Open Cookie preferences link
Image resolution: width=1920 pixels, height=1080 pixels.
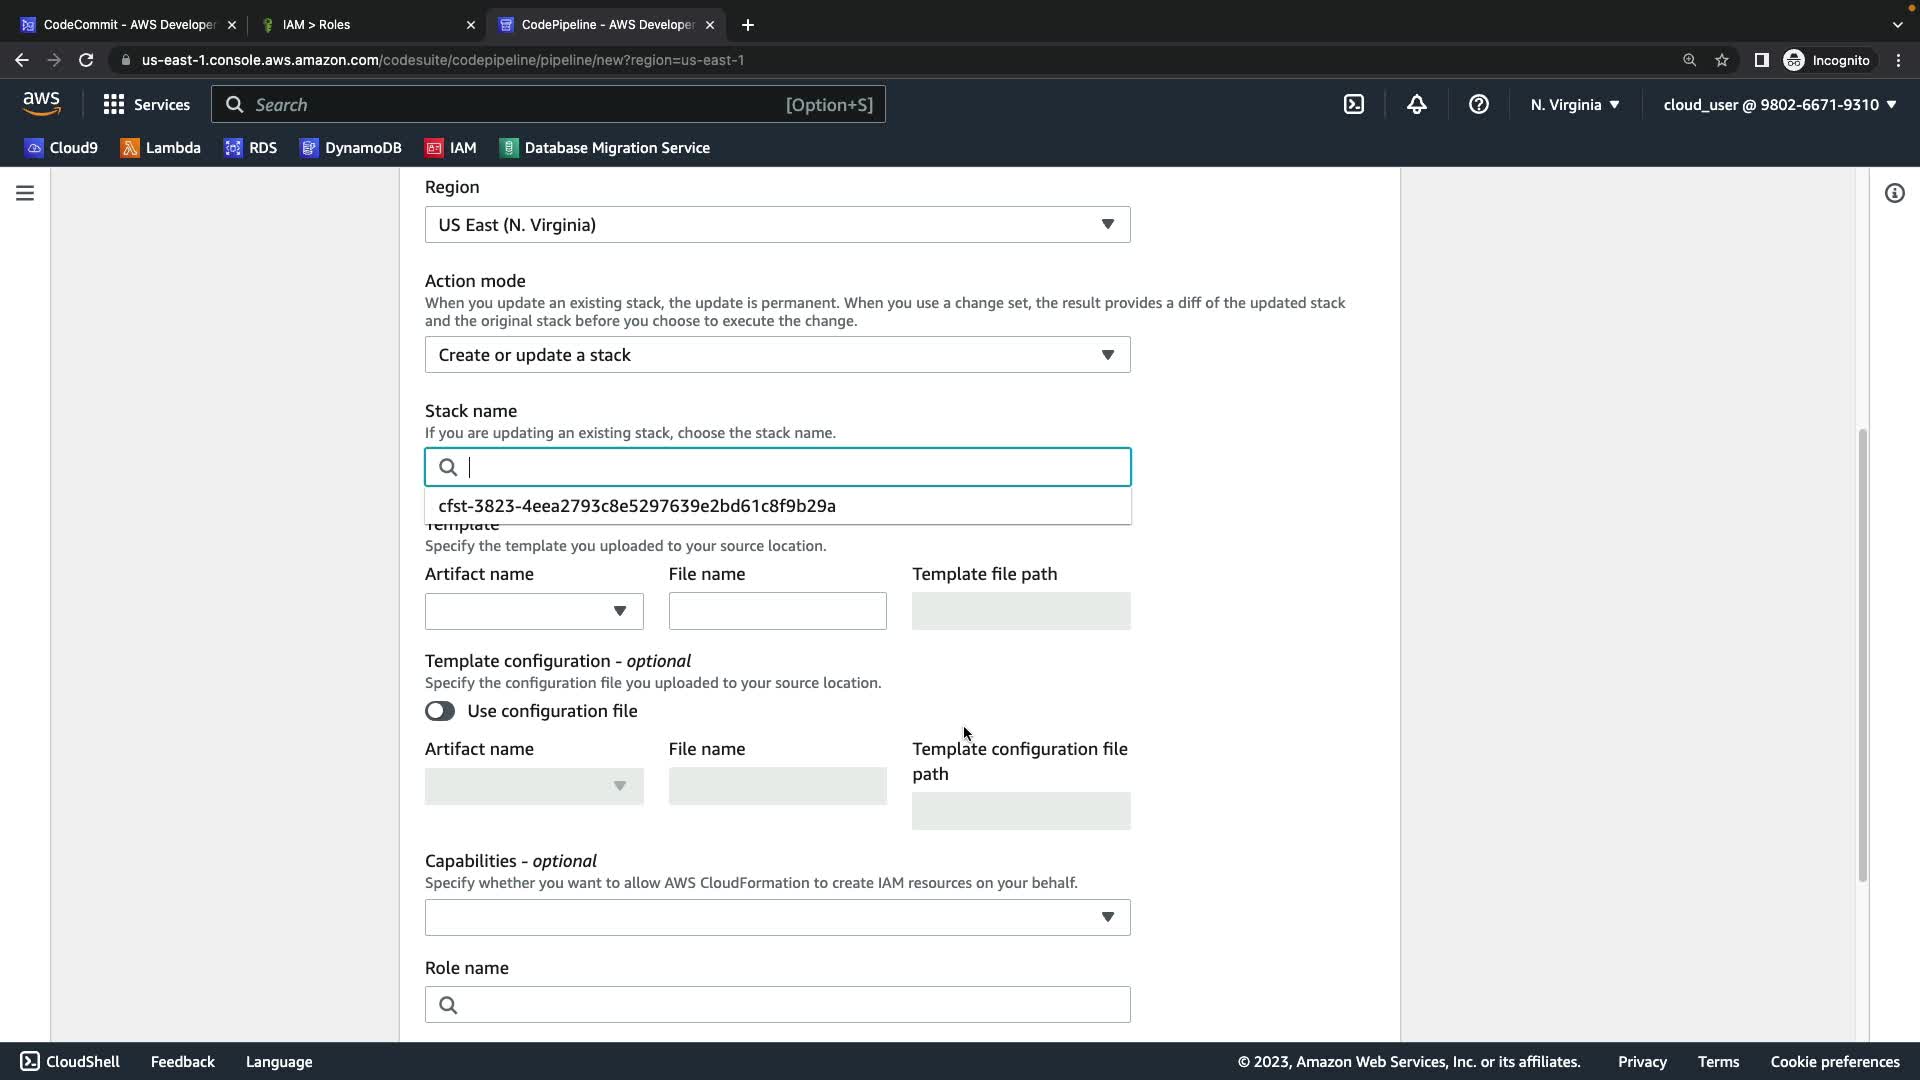pyautogui.click(x=1834, y=1062)
